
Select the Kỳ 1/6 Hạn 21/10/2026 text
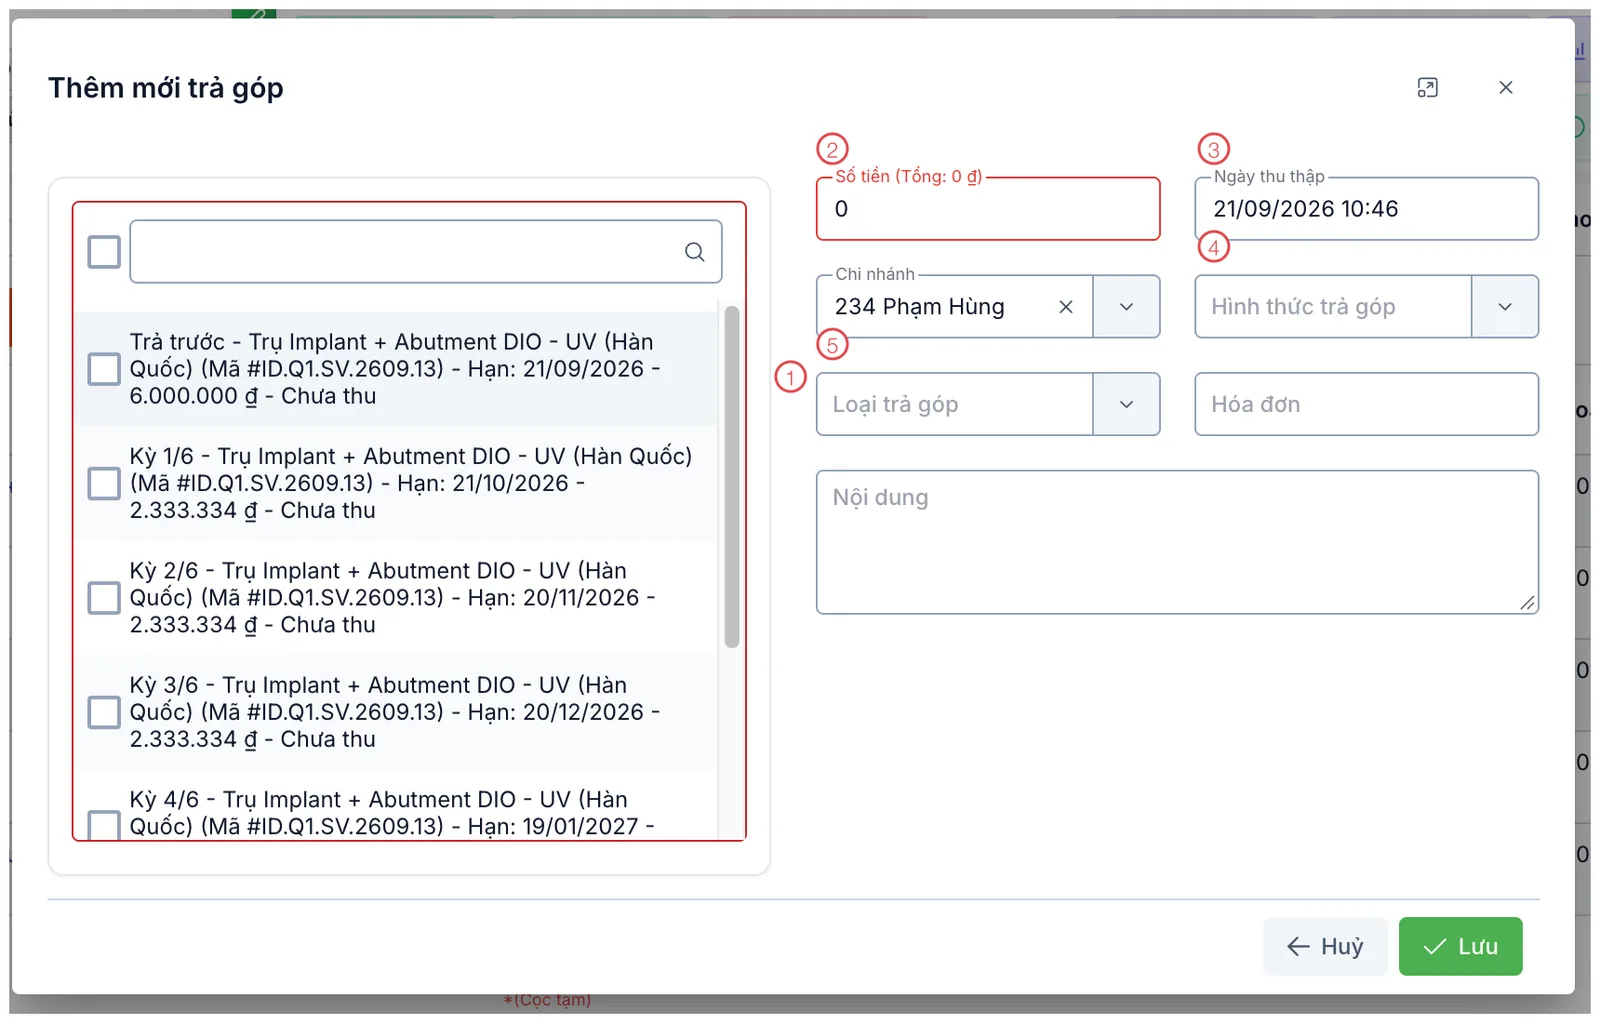[411, 484]
